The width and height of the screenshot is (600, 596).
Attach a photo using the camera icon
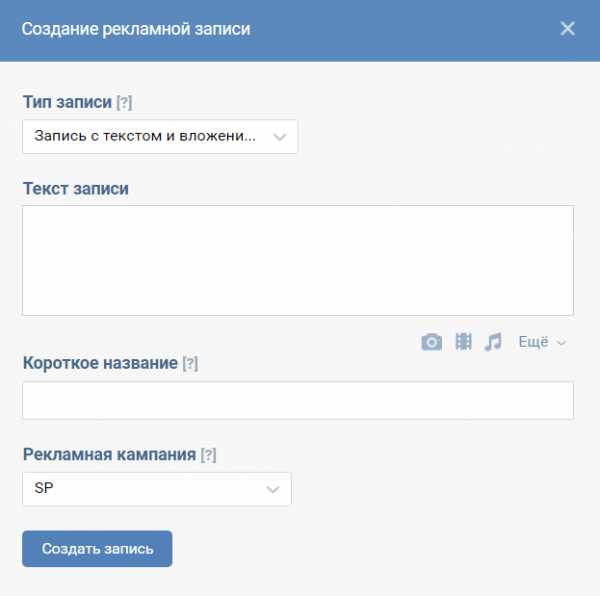431,342
